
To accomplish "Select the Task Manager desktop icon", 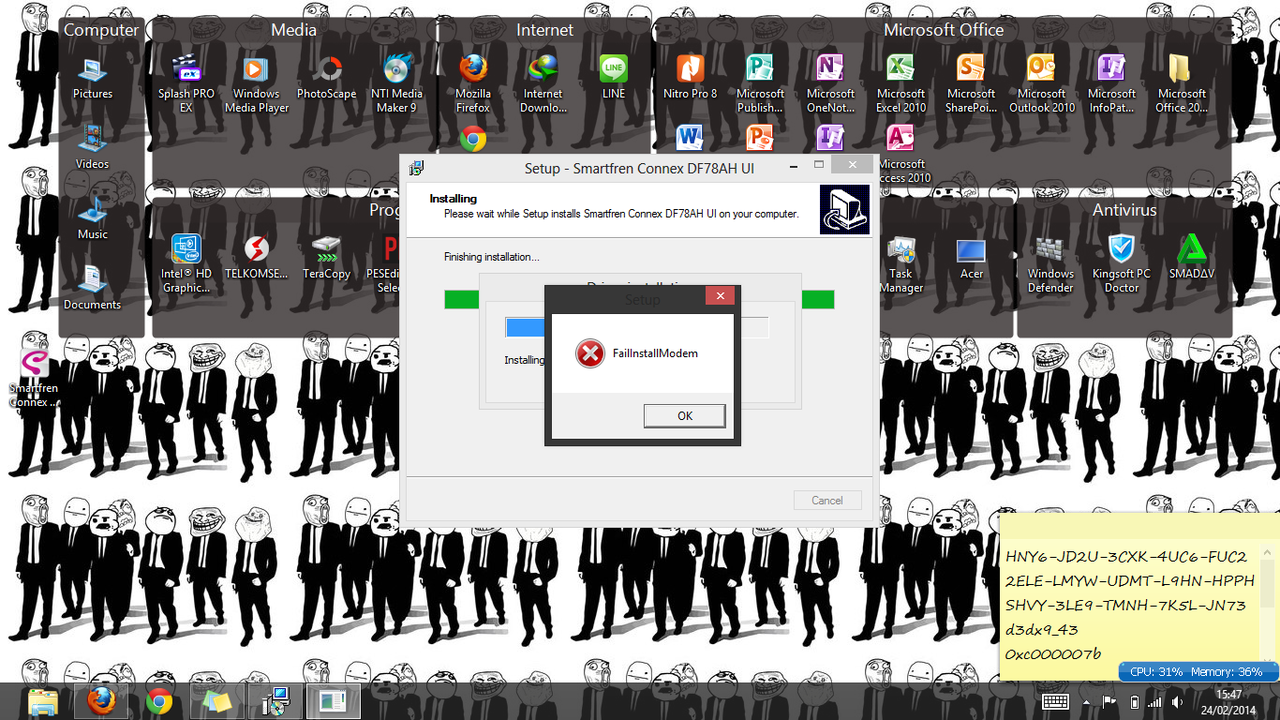I will [901, 264].
